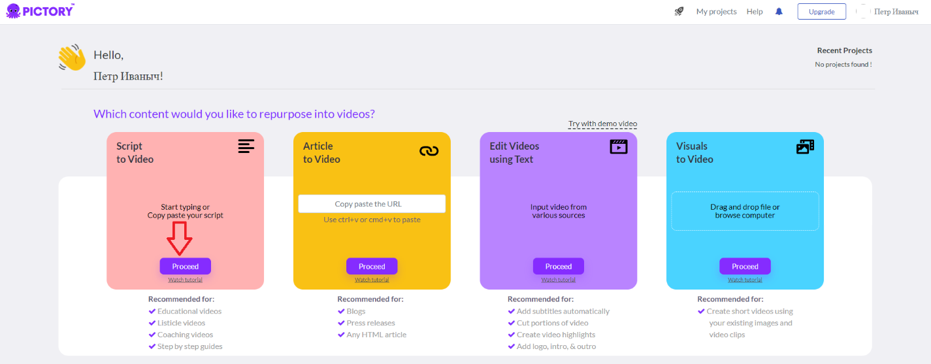Click the Recent Projects heading

coord(844,50)
